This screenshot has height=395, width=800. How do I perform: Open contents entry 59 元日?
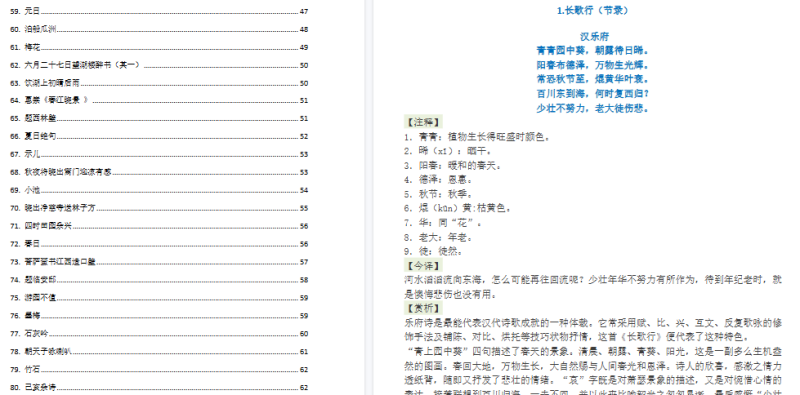click(159, 11)
